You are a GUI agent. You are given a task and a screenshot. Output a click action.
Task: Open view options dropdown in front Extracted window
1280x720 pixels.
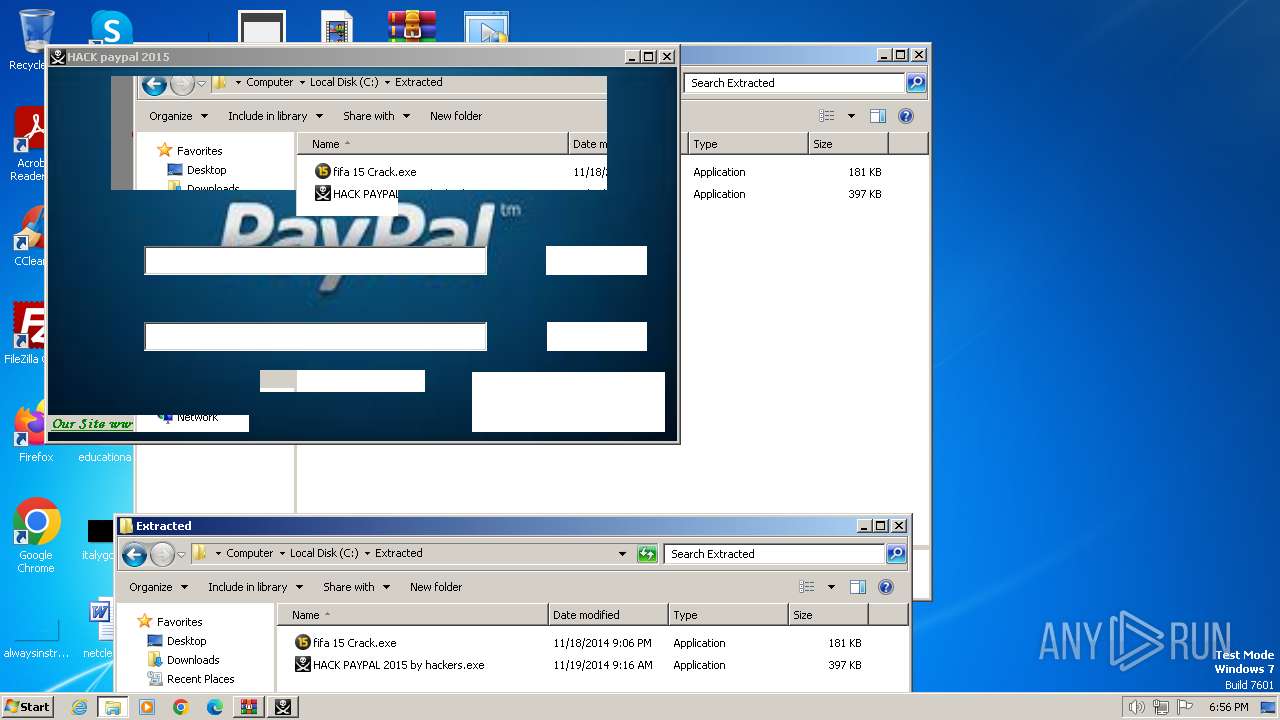coord(831,587)
